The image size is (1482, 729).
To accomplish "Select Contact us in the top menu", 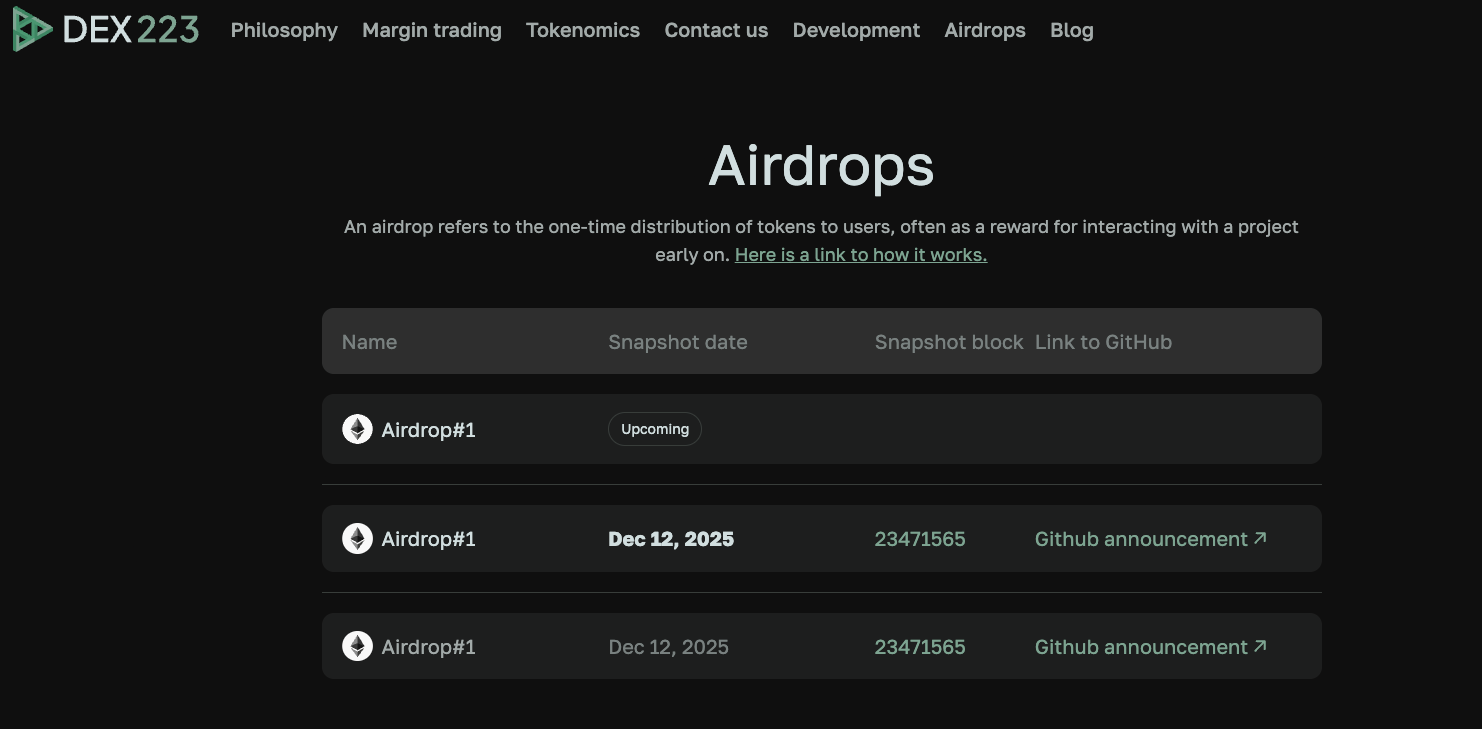I will (716, 30).
